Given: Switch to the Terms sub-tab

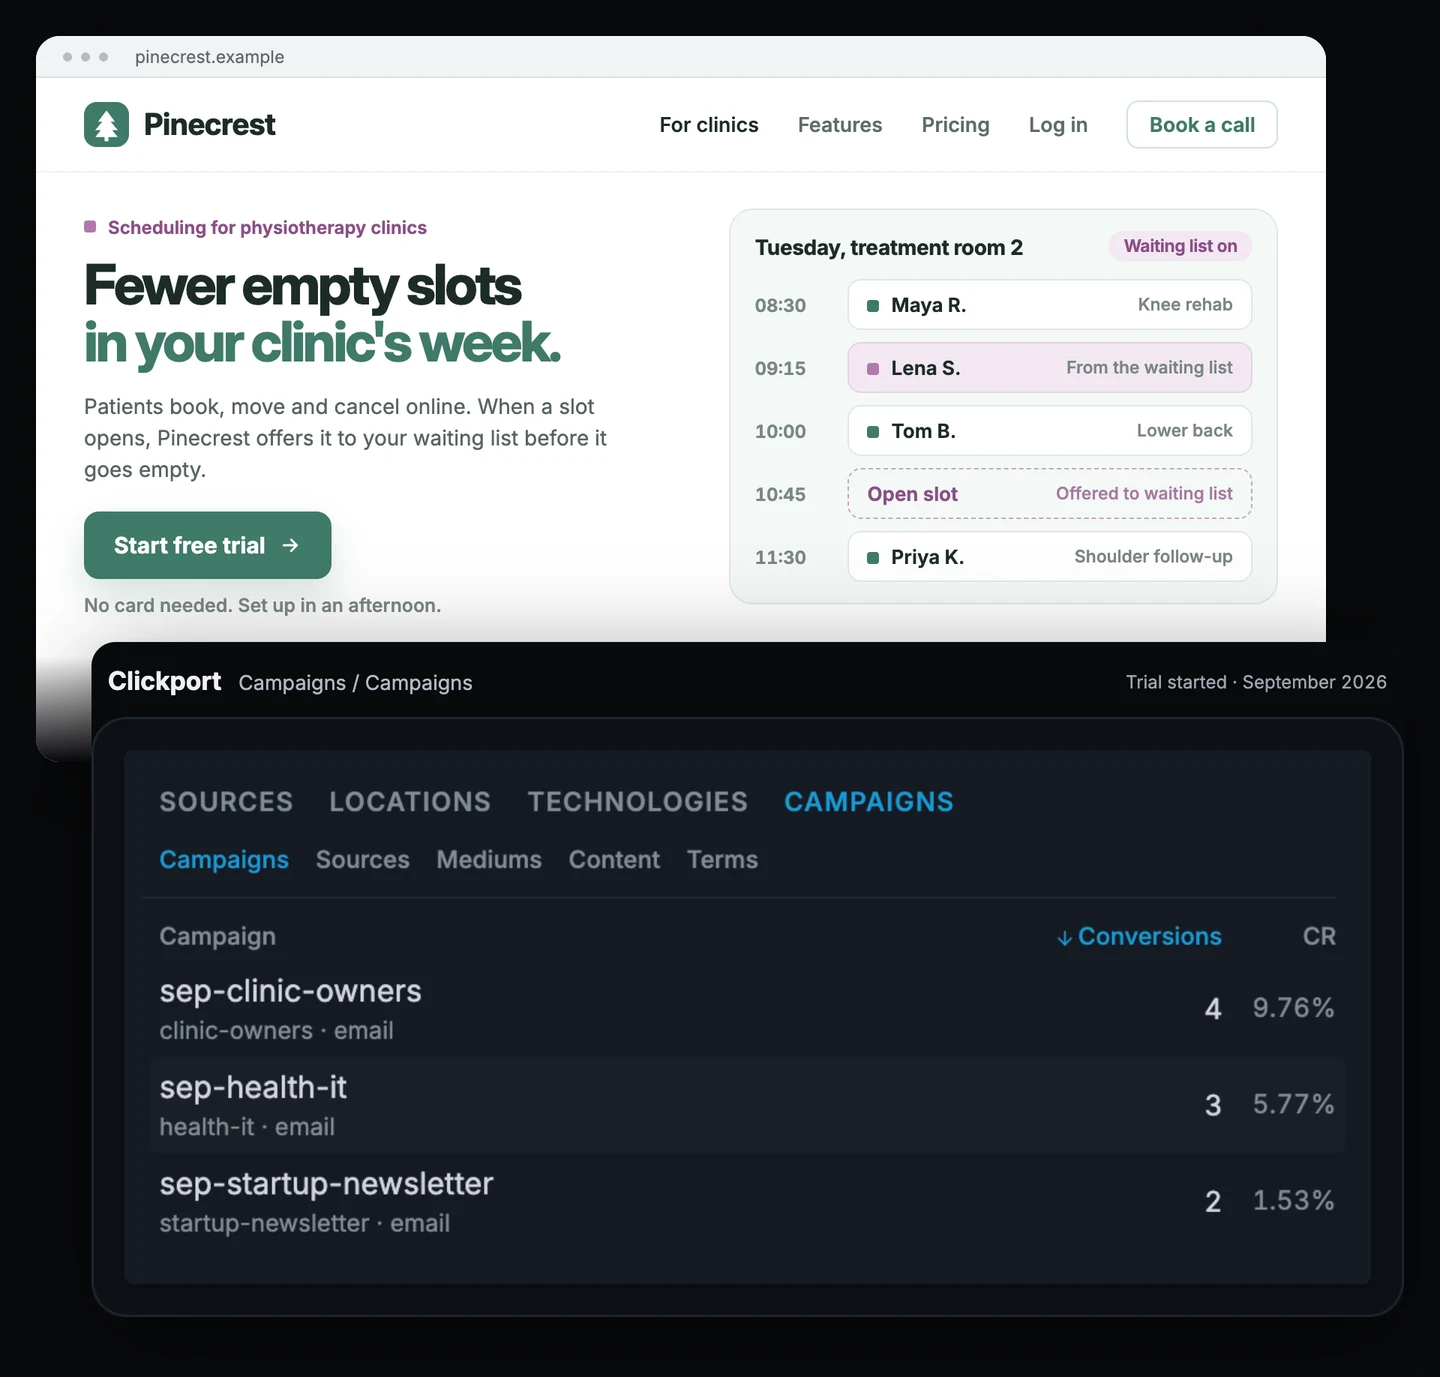Looking at the screenshot, I should point(722,860).
